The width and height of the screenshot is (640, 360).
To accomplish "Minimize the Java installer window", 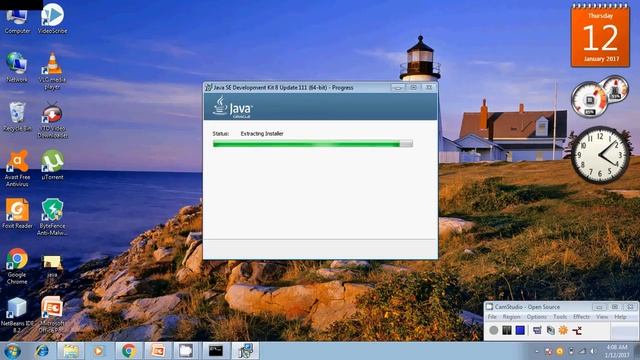I will [398, 87].
